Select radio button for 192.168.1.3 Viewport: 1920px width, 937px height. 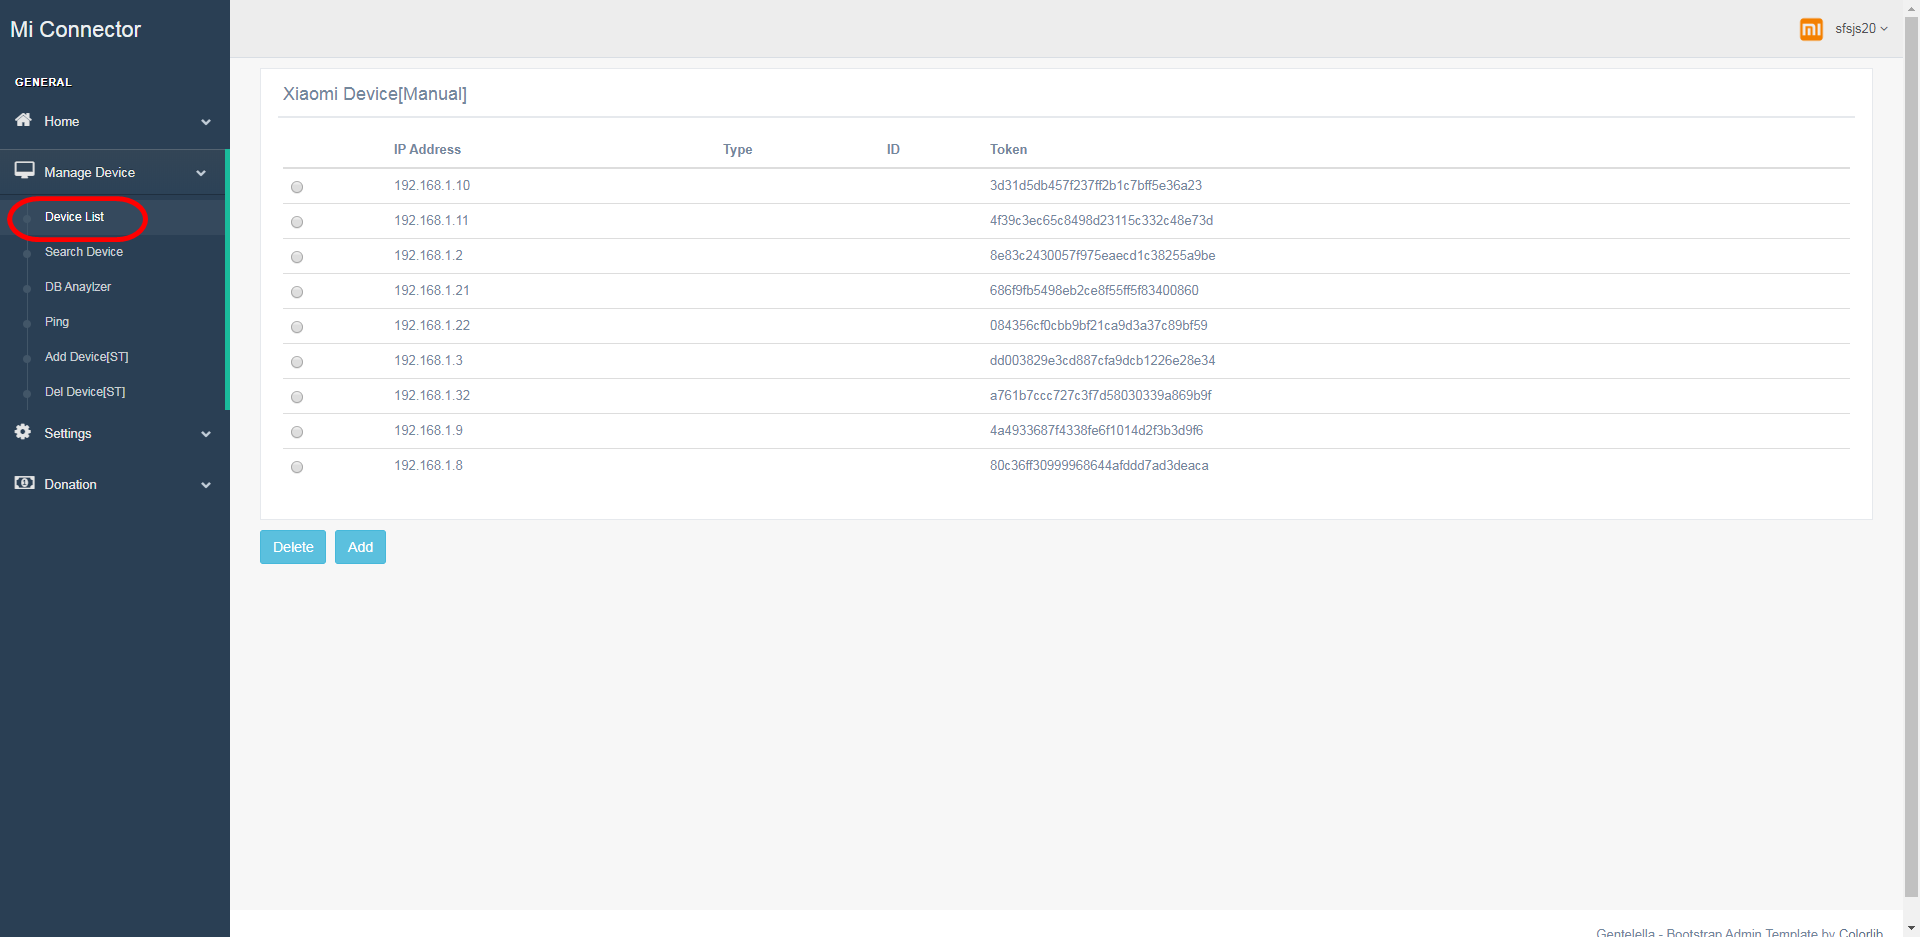(x=297, y=362)
